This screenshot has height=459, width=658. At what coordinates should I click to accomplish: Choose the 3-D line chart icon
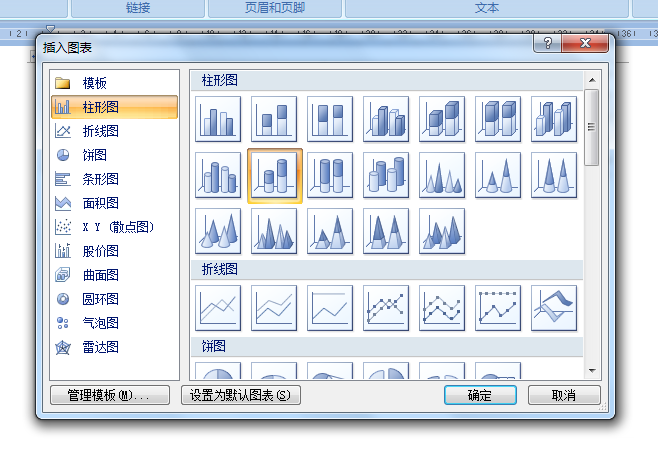[554, 308]
